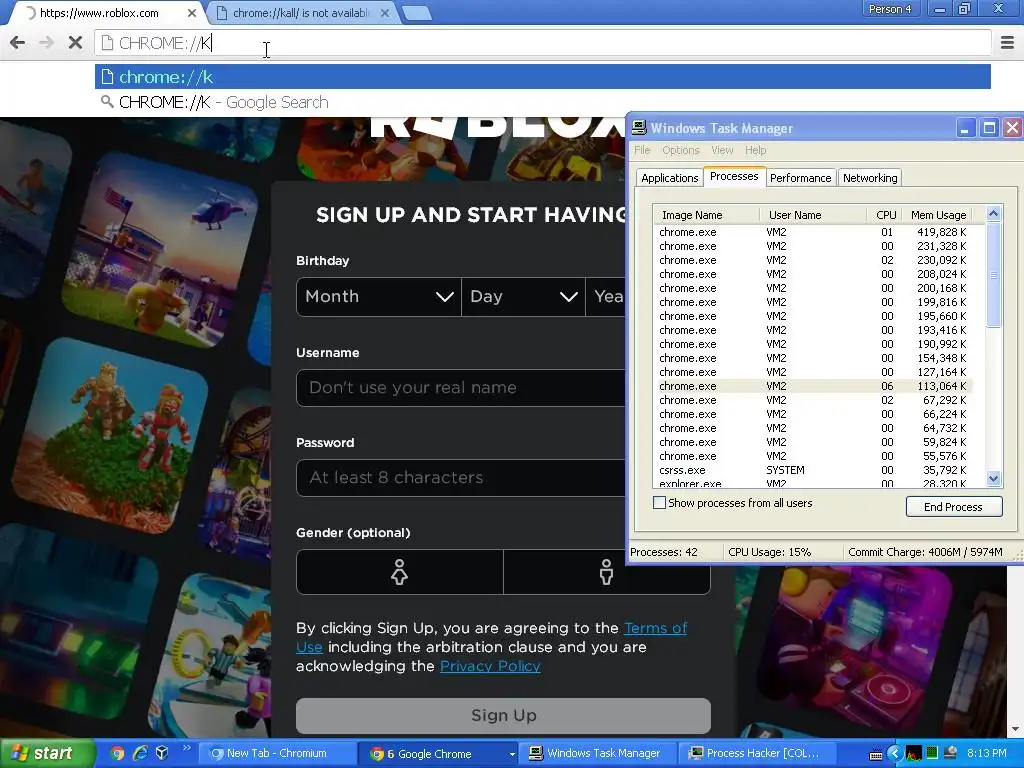Click the process list scrollbar thumb
1024x768 pixels.
(x=993, y=275)
